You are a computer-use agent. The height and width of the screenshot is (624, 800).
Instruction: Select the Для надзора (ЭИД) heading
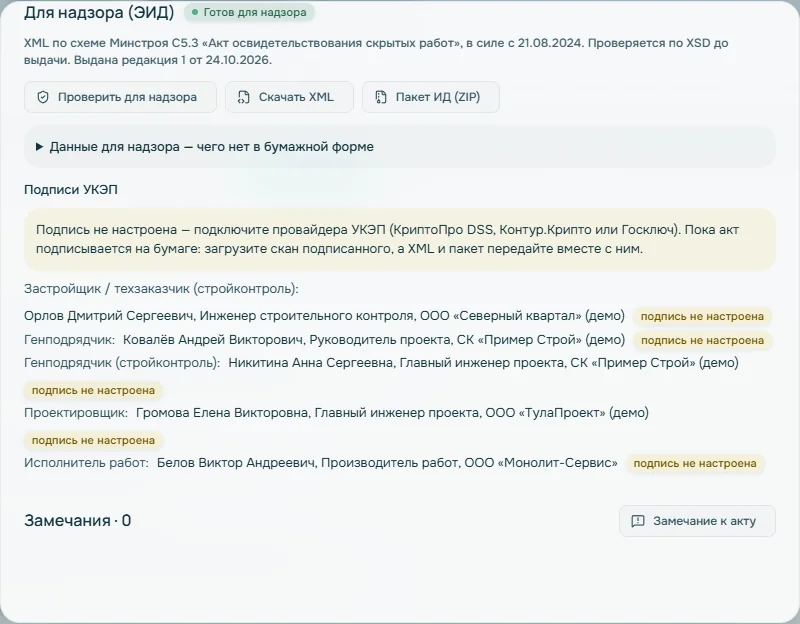99,12
